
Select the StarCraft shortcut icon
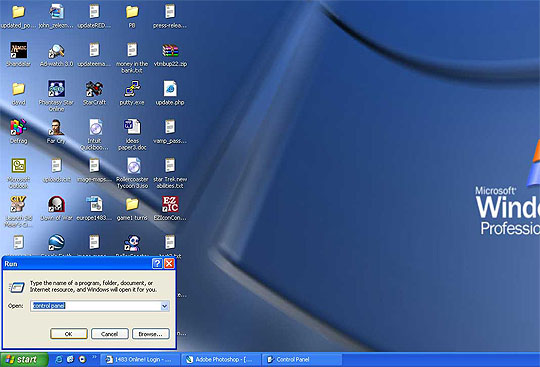tap(94, 89)
